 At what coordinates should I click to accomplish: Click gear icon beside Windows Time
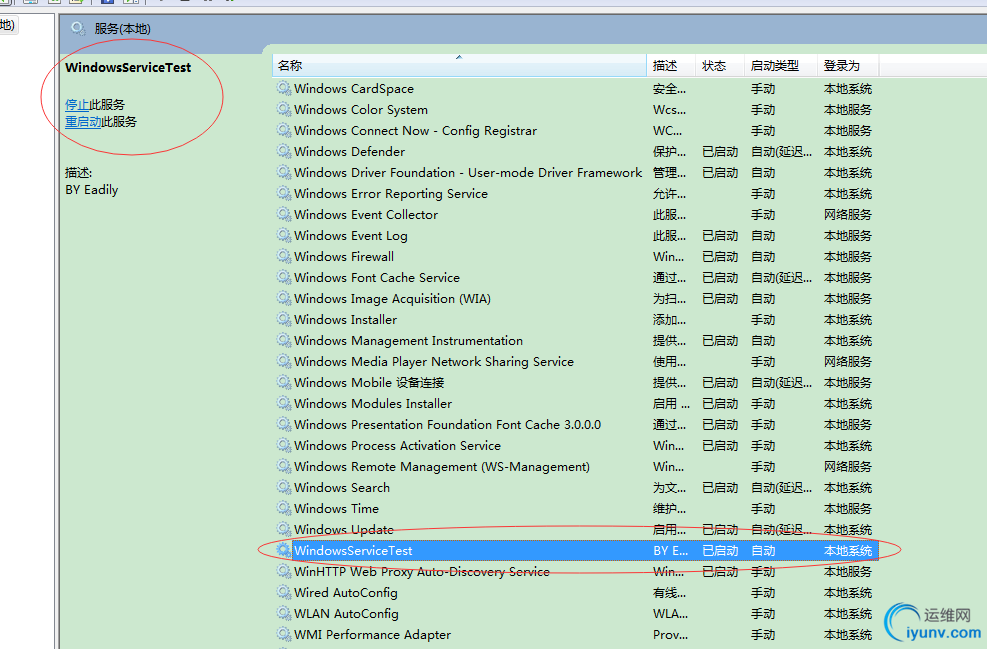(284, 509)
